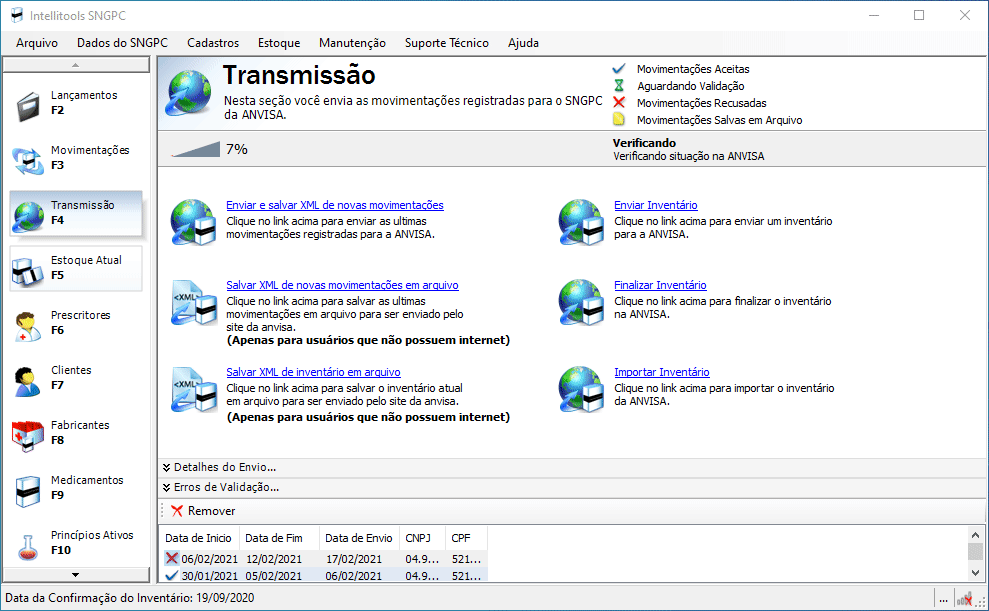Expand Detalhes do Envio section
Screen dimensions: 989x611
(x=219, y=467)
